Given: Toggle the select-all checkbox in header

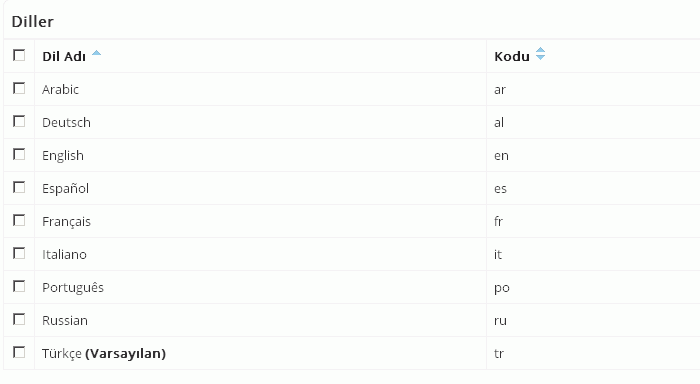Looking at the screenshot, I should [19, 55].
